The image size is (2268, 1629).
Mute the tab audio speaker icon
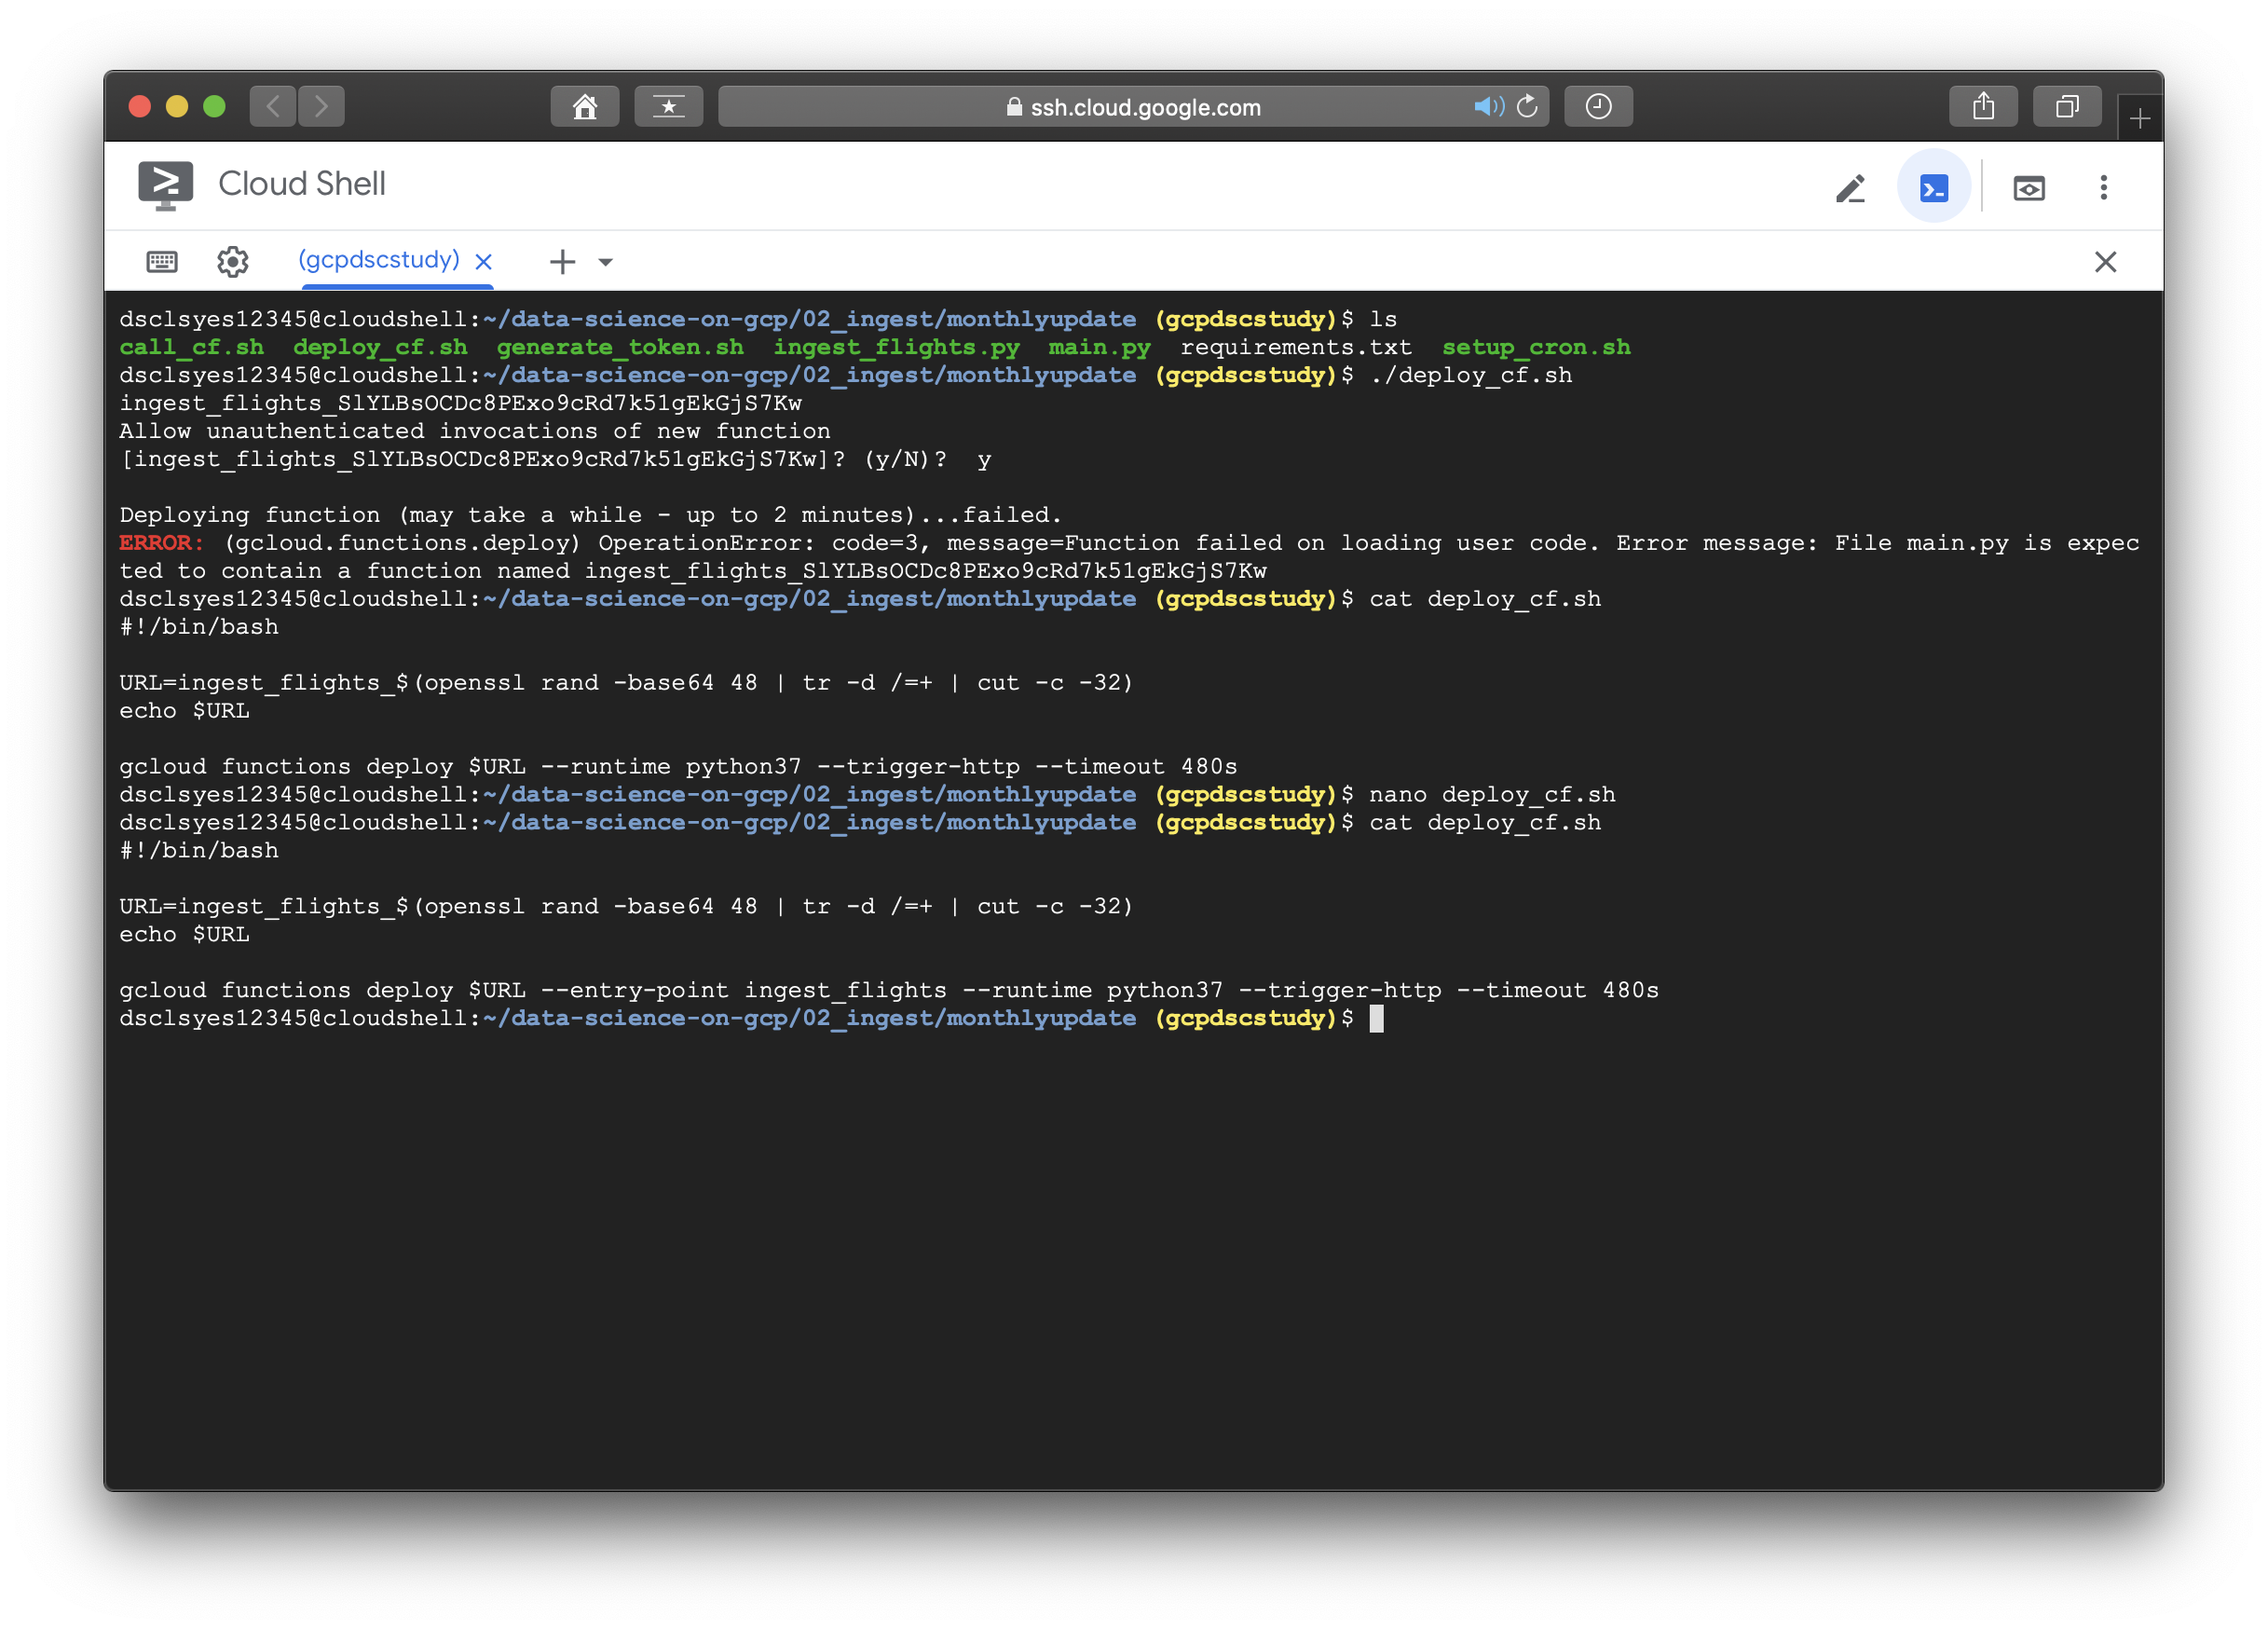[x=1487, y=106]
